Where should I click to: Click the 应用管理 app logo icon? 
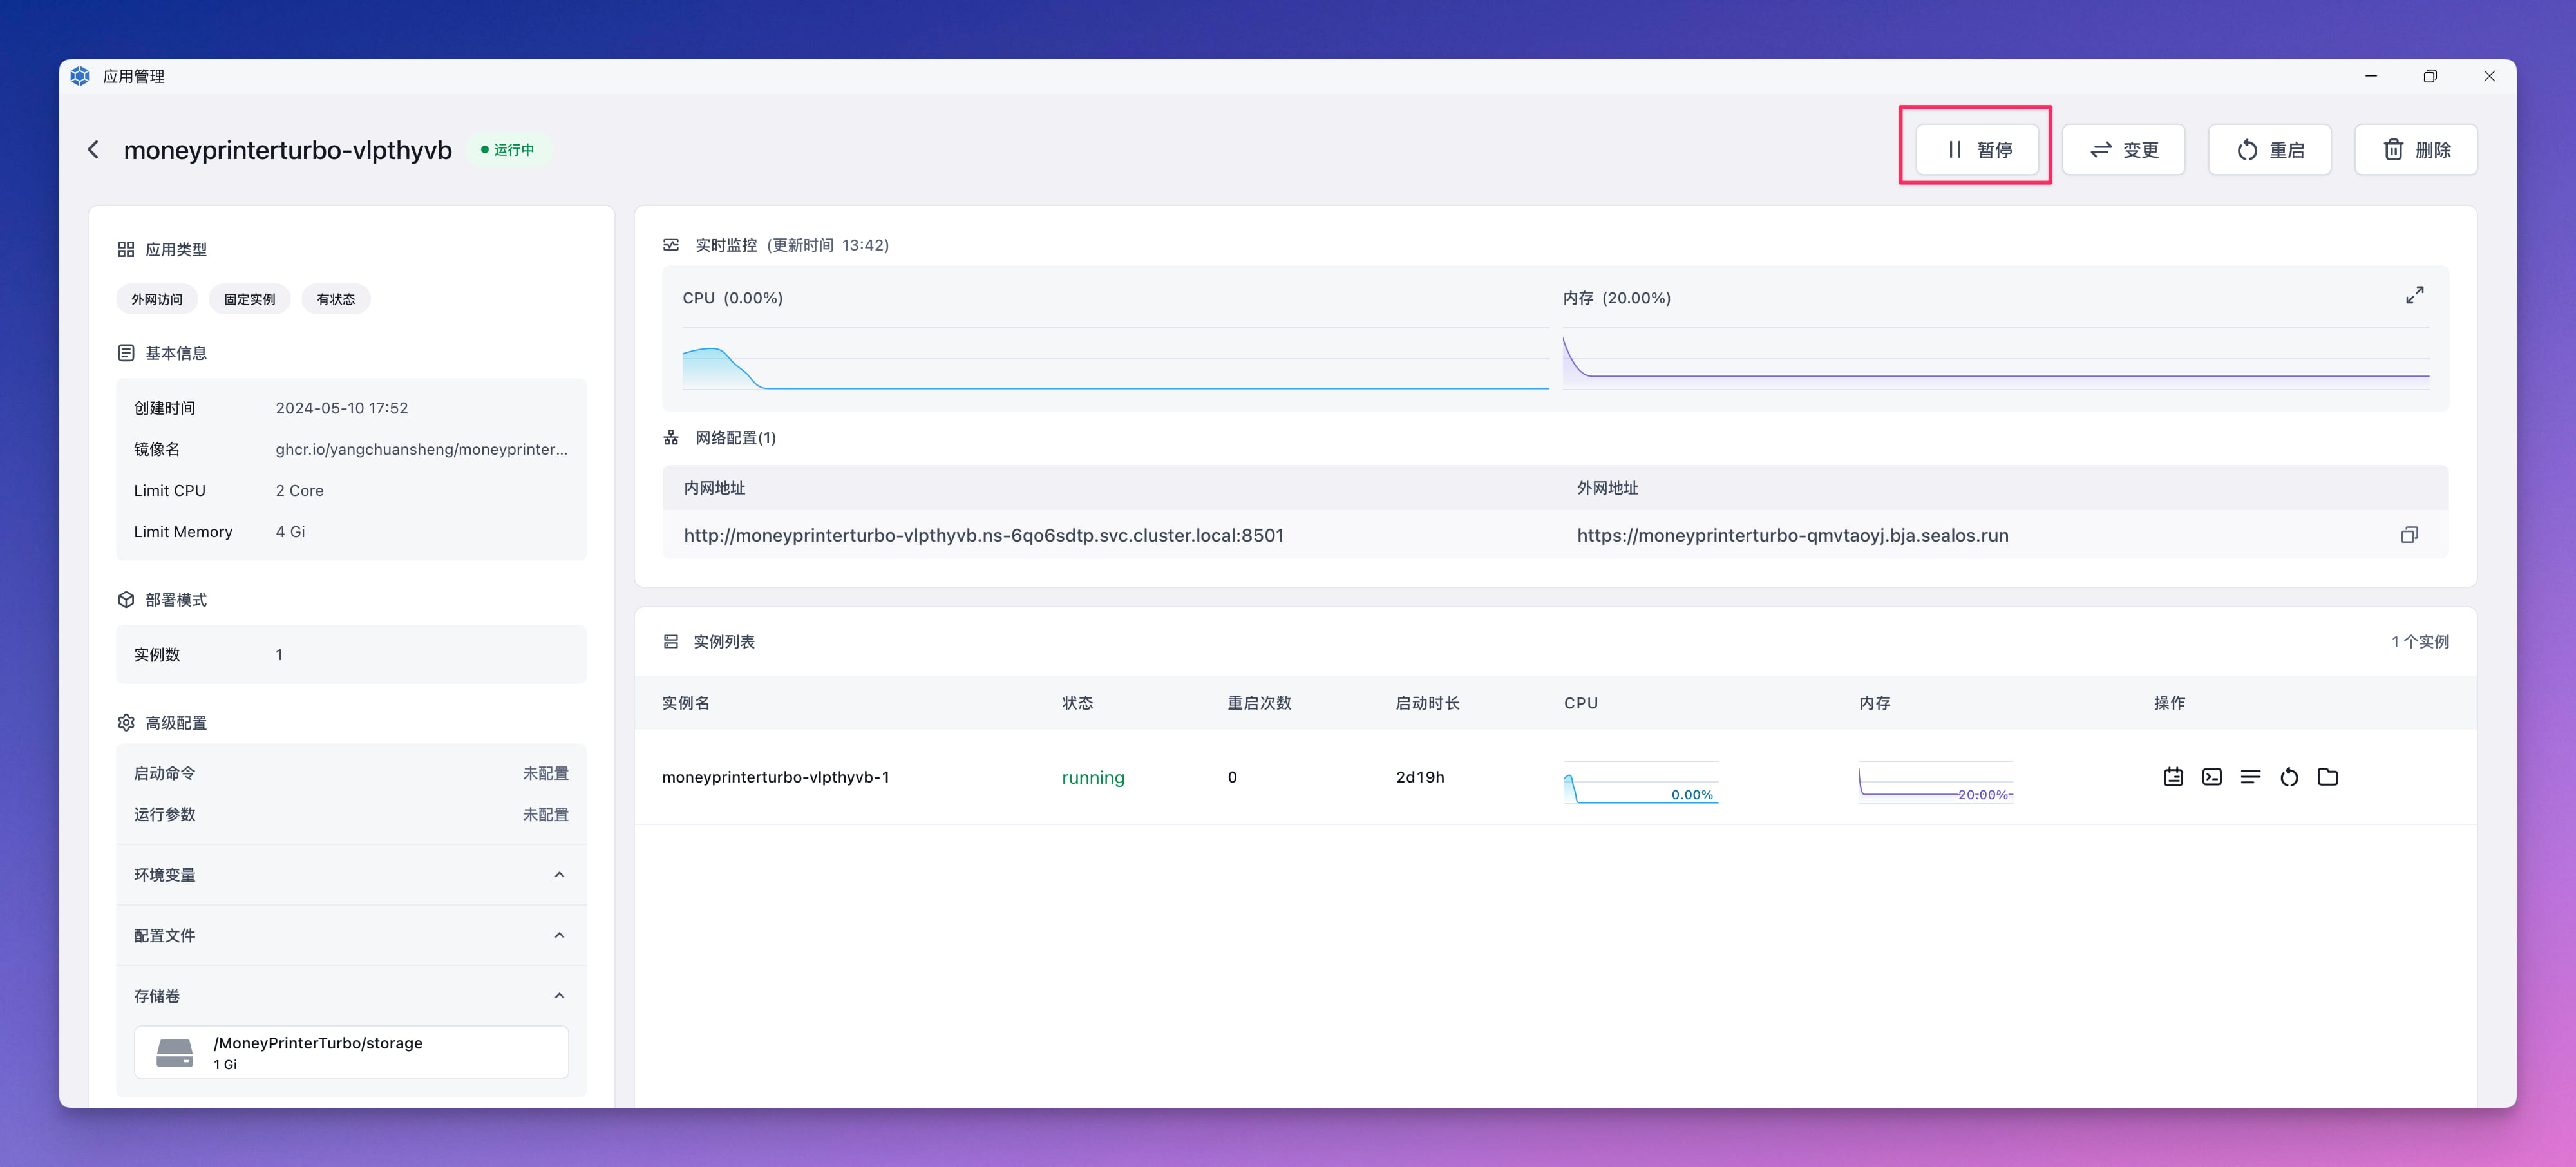[x=80, y=76]
